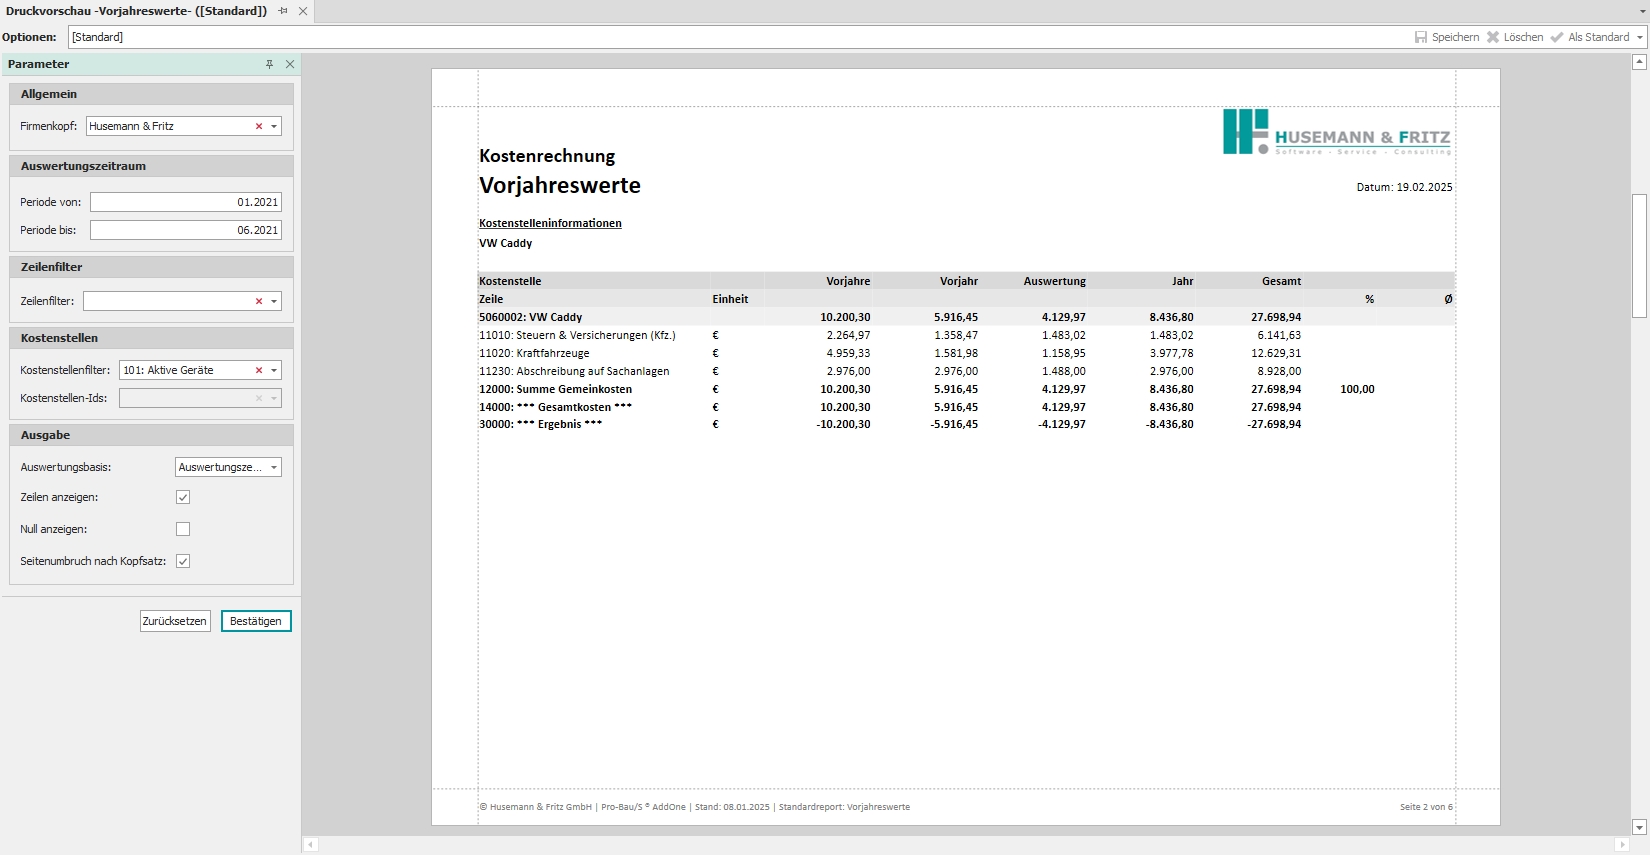Click the Löschen delete option
This screenshot has height=855, width=1650.
(1514, 37)
